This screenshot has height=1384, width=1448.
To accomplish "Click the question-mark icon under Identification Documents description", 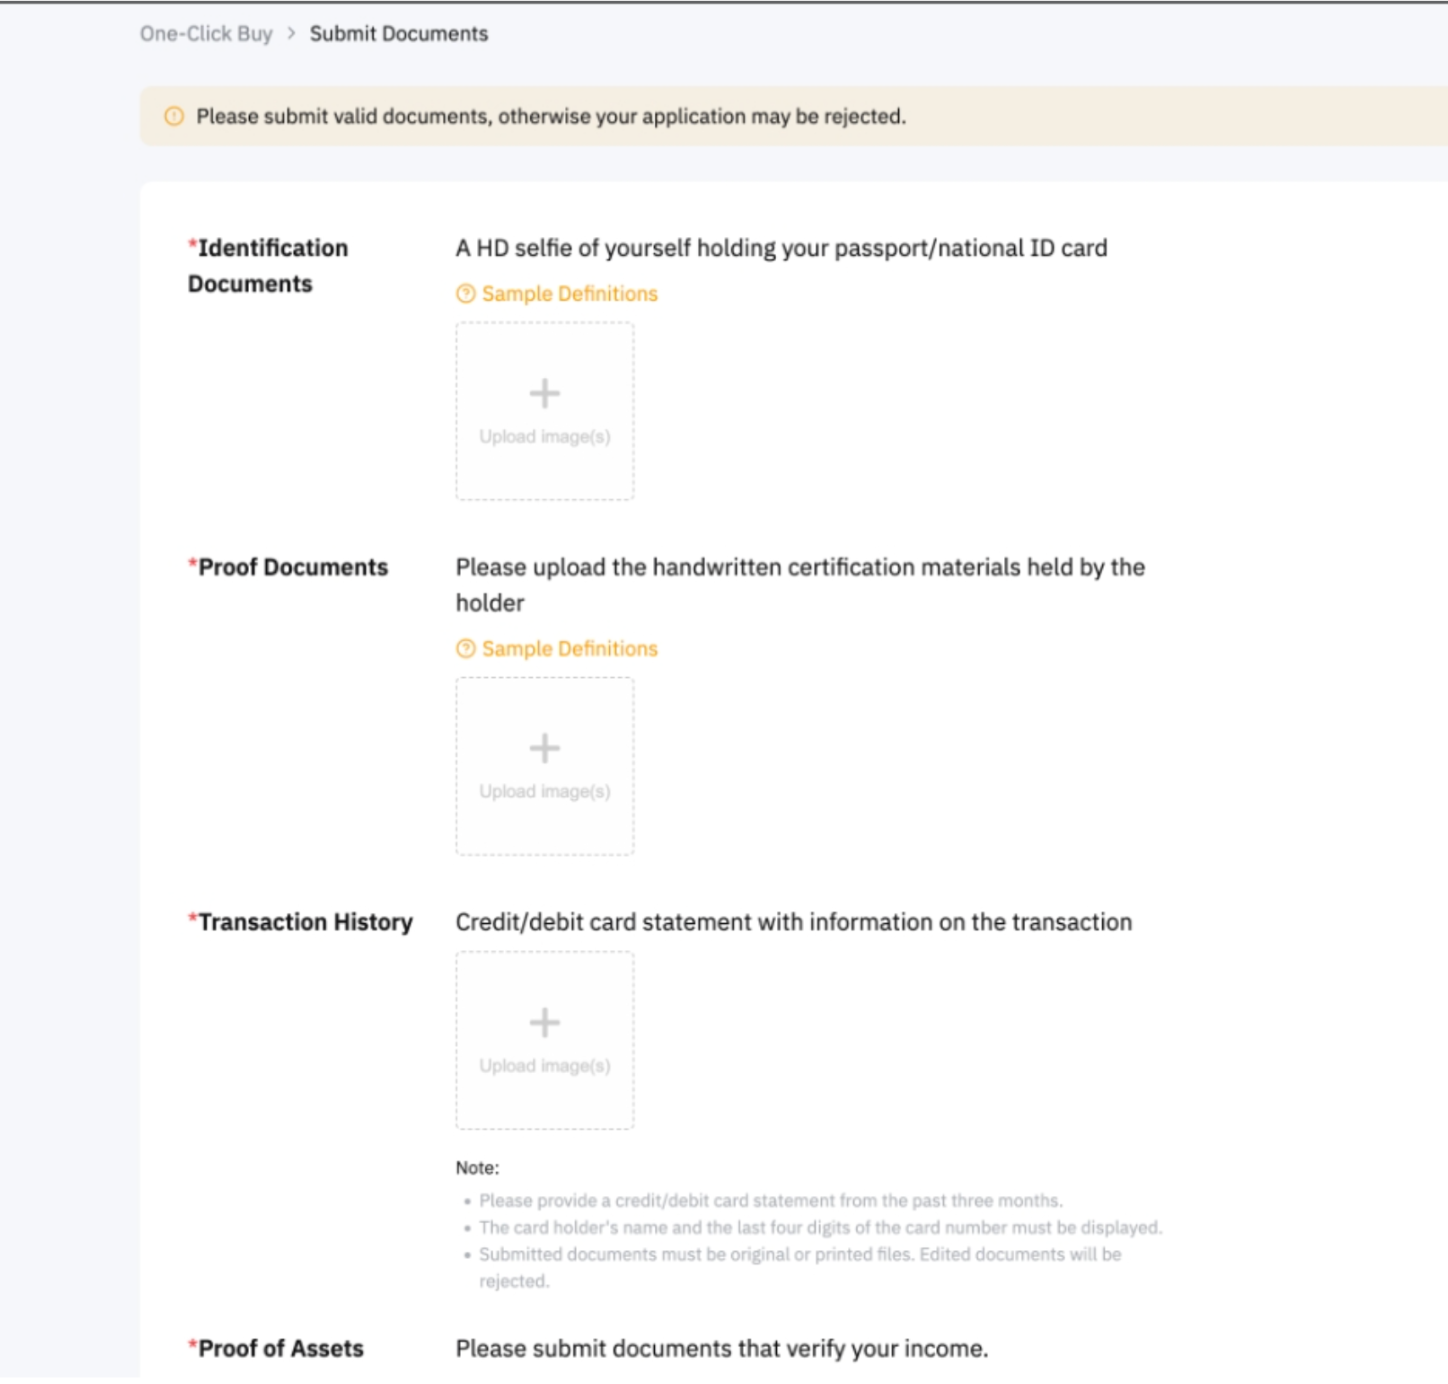I will point(465,294).
